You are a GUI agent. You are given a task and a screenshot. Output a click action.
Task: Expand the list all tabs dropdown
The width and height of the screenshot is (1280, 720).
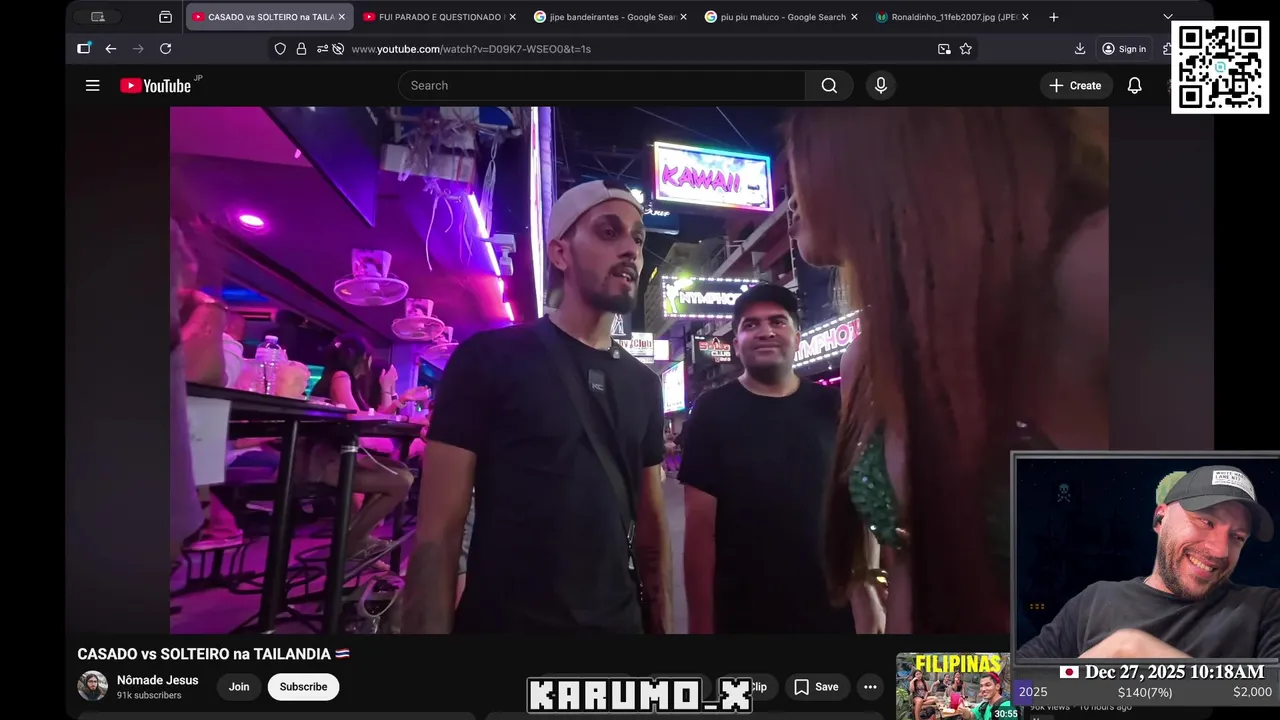[x=1167, y=17]
